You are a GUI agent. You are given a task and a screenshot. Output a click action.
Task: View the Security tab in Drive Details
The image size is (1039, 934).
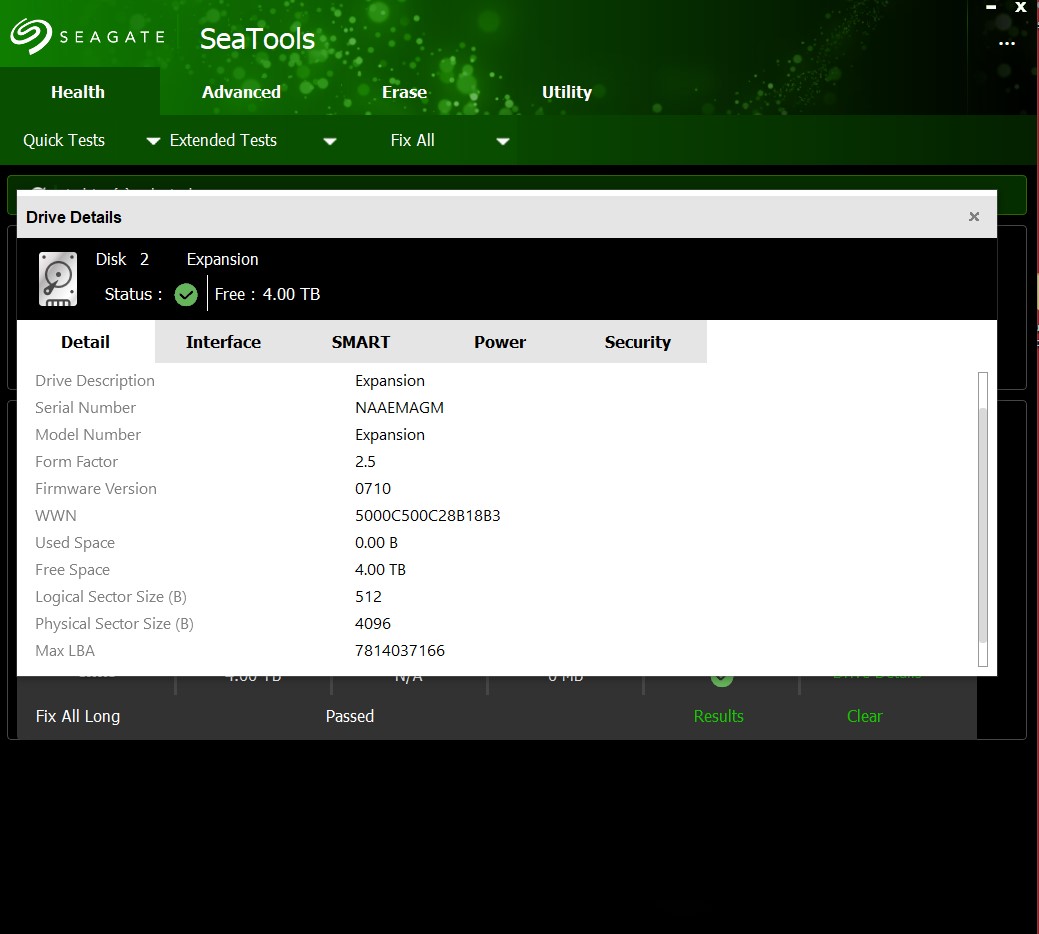click(x=637, y=342)
